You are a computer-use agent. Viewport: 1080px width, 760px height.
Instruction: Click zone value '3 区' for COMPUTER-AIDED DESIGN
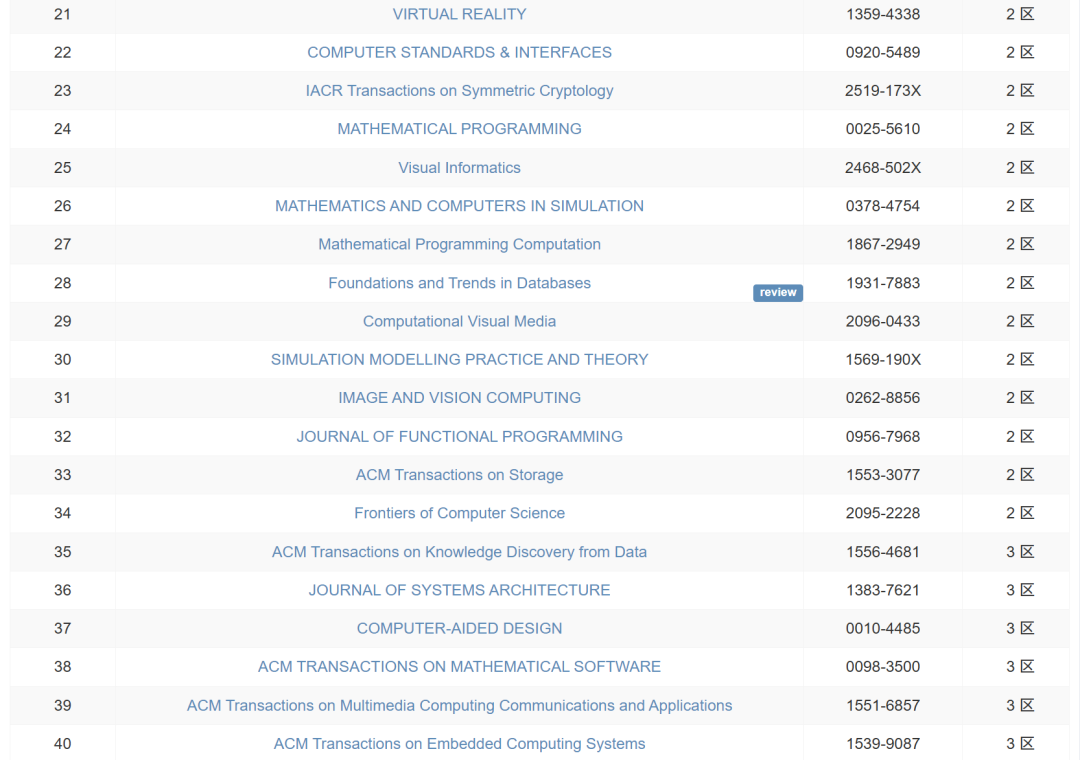[1020, 628]
